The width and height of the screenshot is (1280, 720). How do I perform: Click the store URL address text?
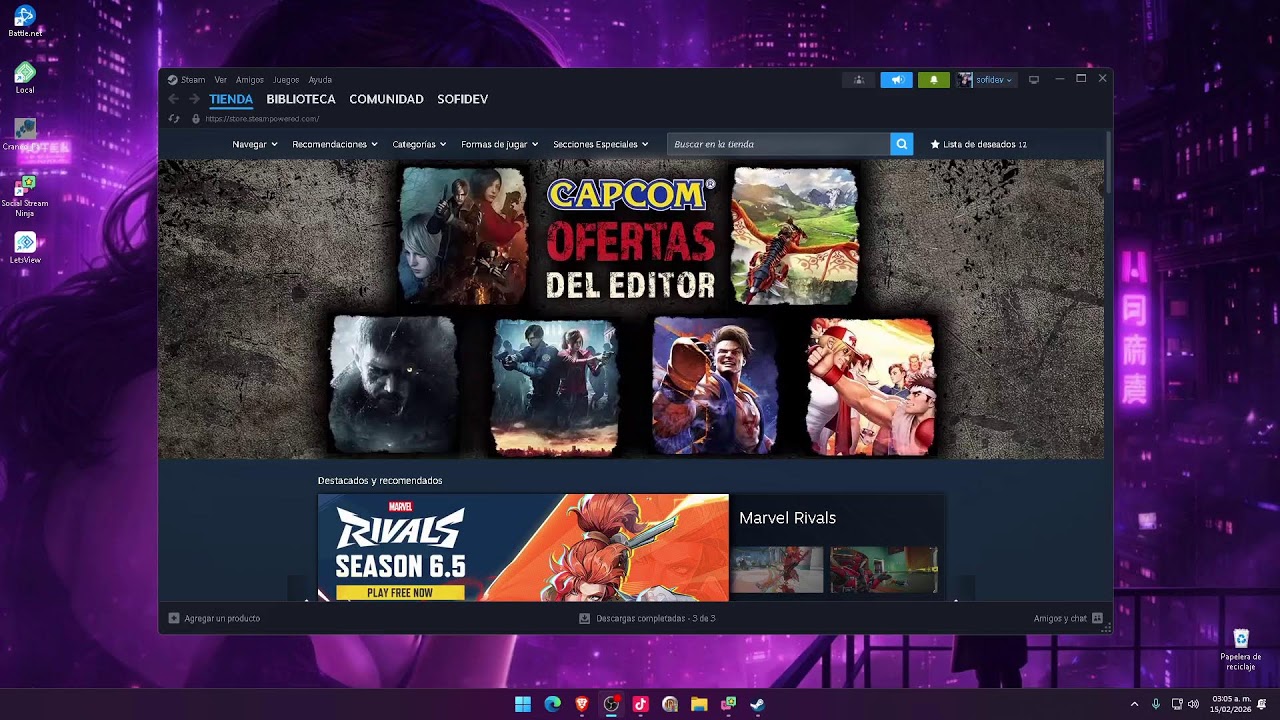pos(262,119)
